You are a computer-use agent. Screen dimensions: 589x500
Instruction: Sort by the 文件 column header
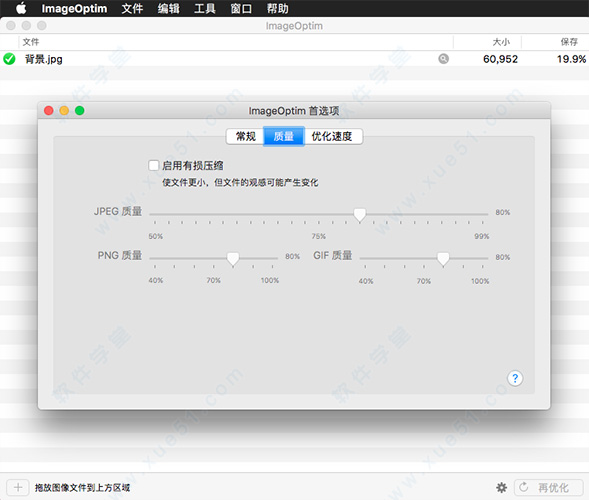pyautogui.click(x=236, y=42)
